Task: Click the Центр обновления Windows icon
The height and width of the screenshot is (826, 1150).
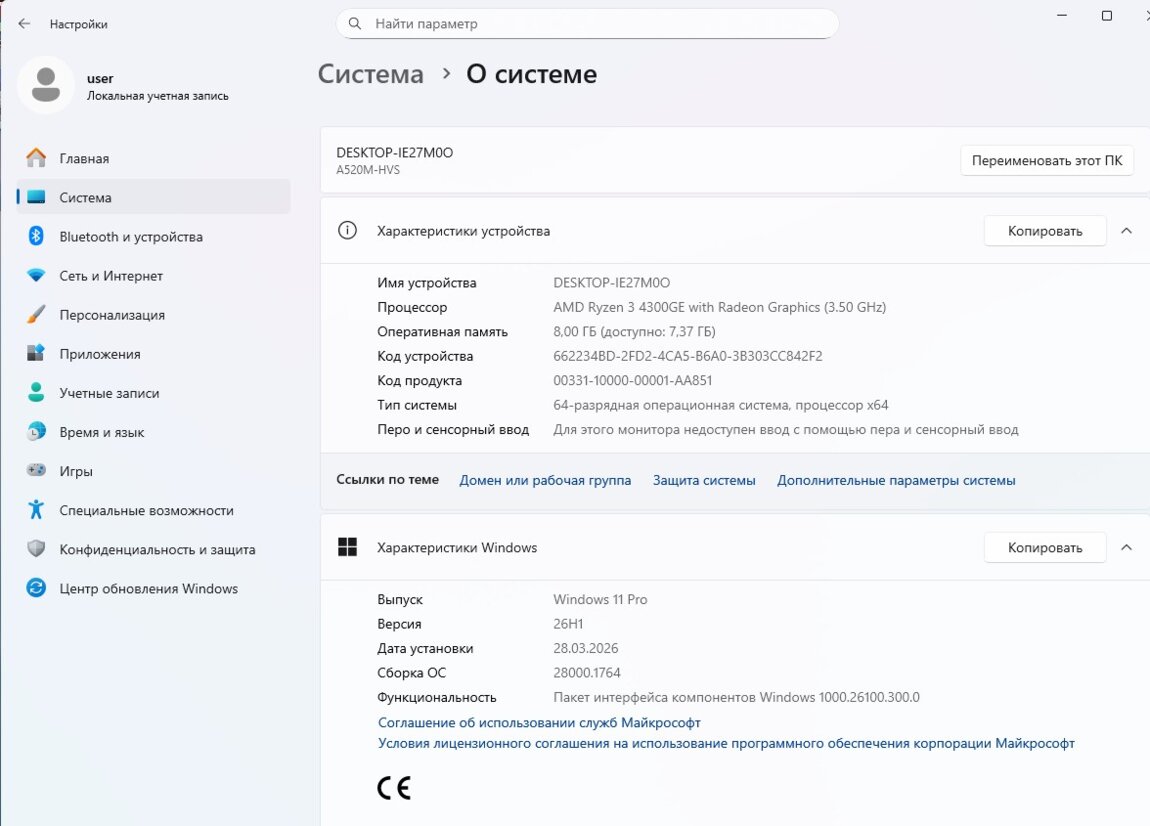Action: pos(36,589)
